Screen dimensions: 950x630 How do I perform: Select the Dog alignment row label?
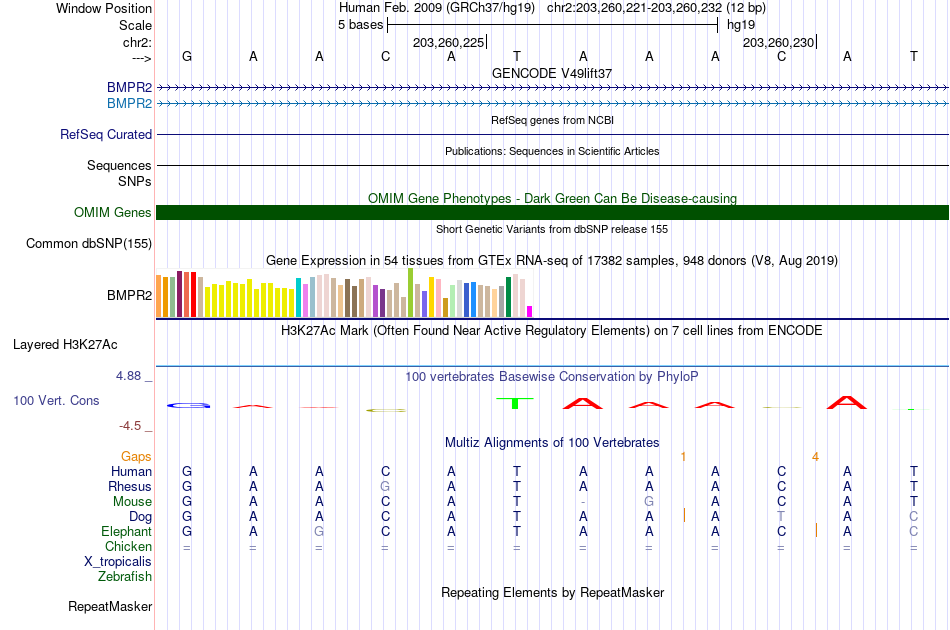point(140,517)
